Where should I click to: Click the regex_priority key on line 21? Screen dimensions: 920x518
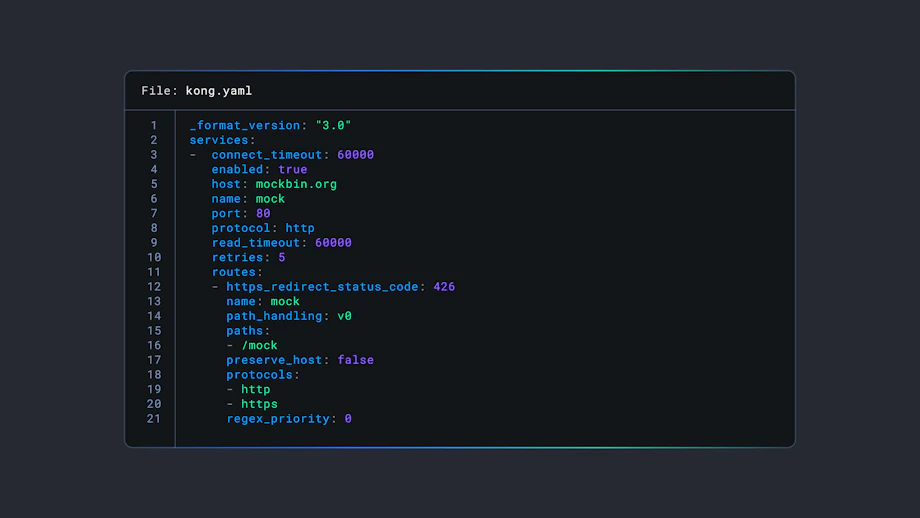coord(277,419)
